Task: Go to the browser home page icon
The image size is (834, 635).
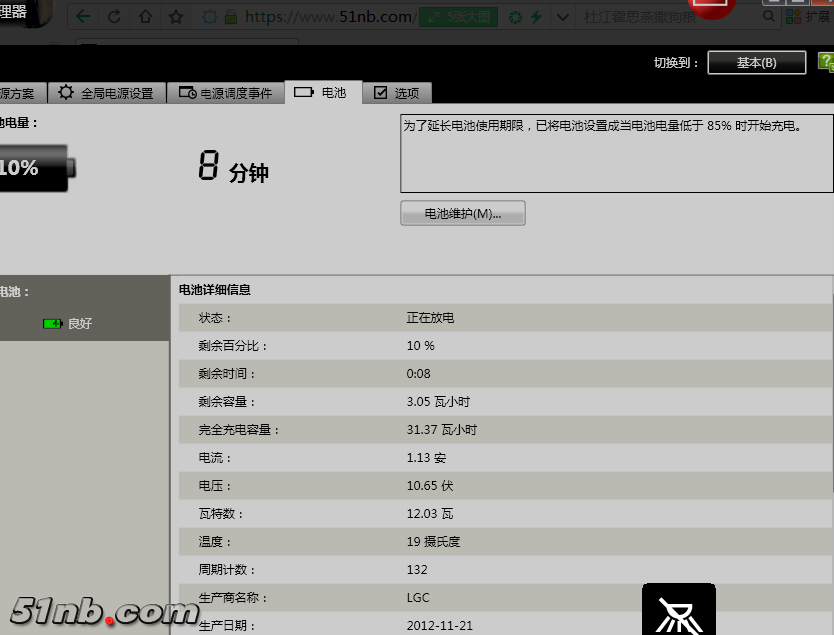Action: click(x=145, y=17)
